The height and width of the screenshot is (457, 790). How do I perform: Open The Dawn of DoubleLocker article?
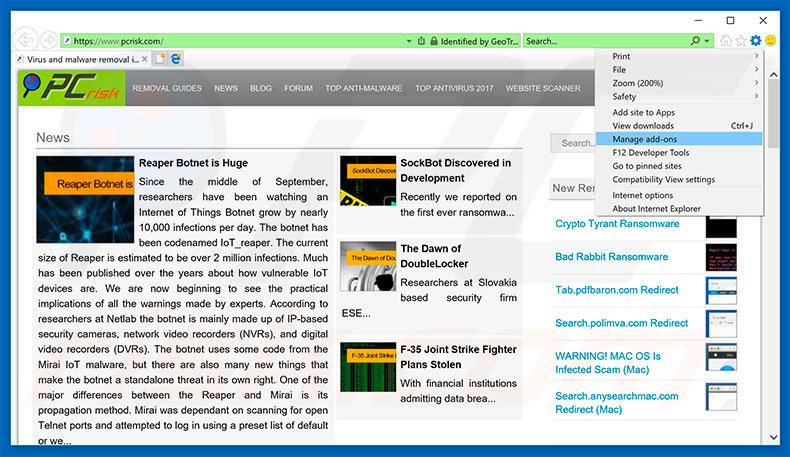(x=434, y=256)
